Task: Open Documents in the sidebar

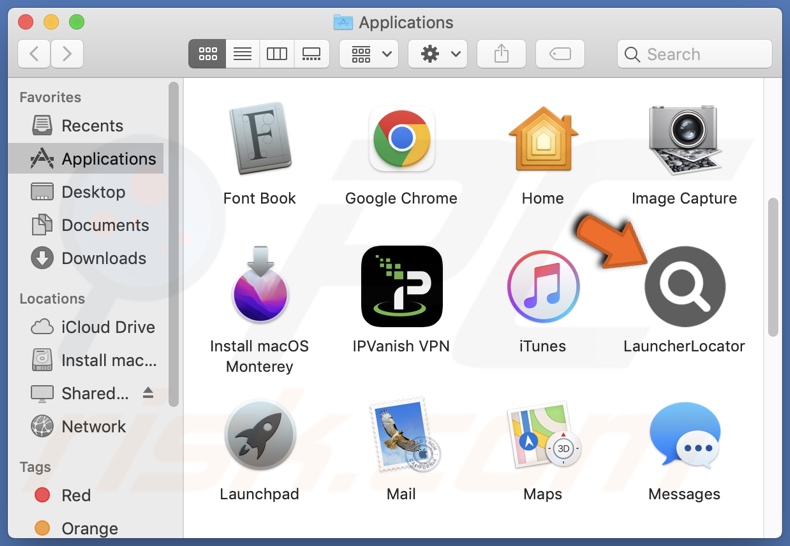Action: click(86, 225)
